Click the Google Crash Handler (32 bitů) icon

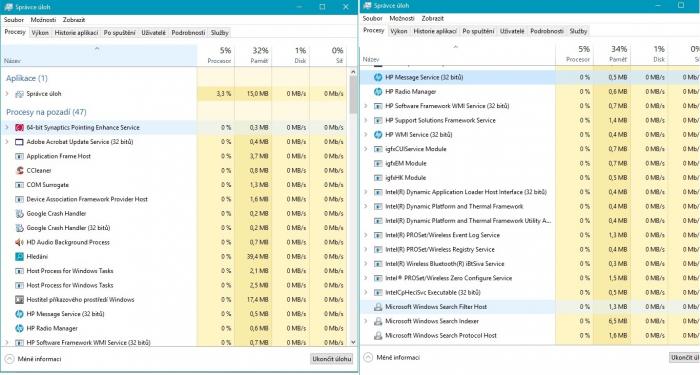[x=19, y=228]
